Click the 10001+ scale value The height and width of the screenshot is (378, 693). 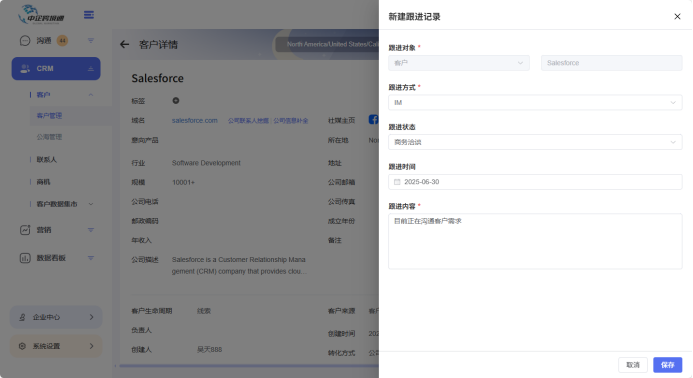183,182
